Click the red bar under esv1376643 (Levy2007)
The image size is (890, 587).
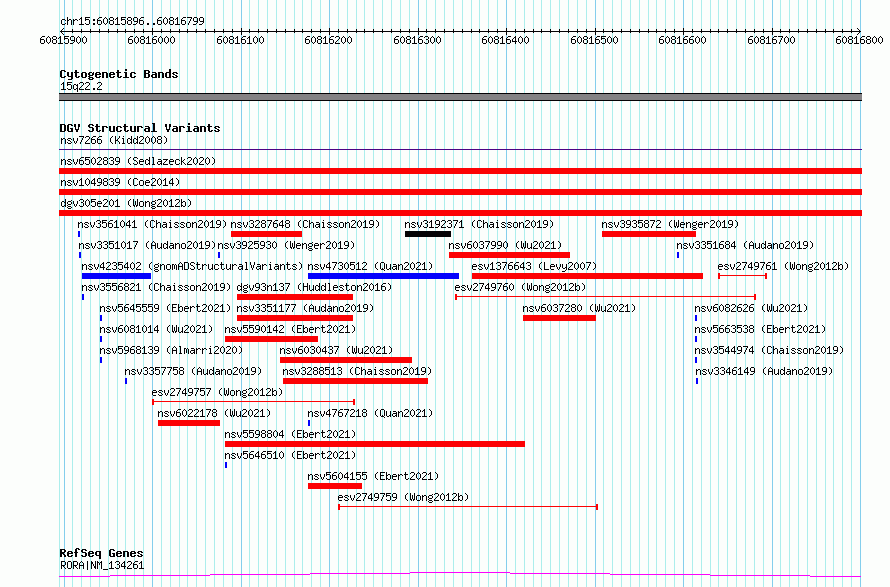[x=587, y=276]
